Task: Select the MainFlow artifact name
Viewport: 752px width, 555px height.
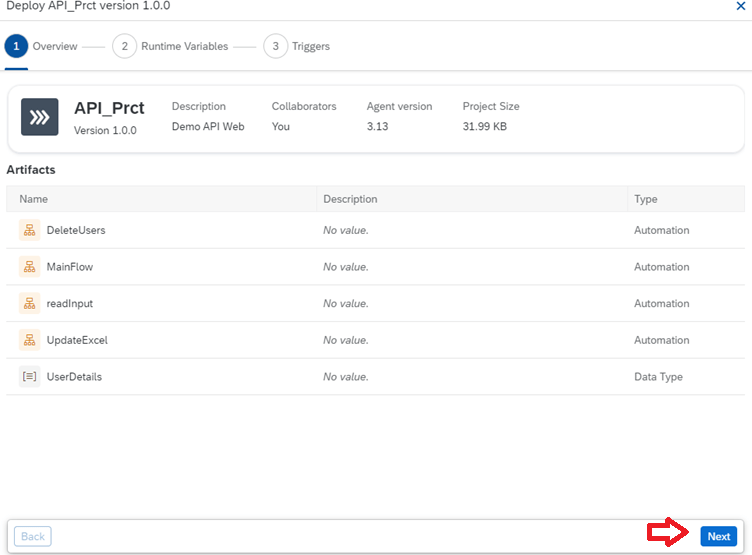Action: pyautogui.click(x=70, y=267)
